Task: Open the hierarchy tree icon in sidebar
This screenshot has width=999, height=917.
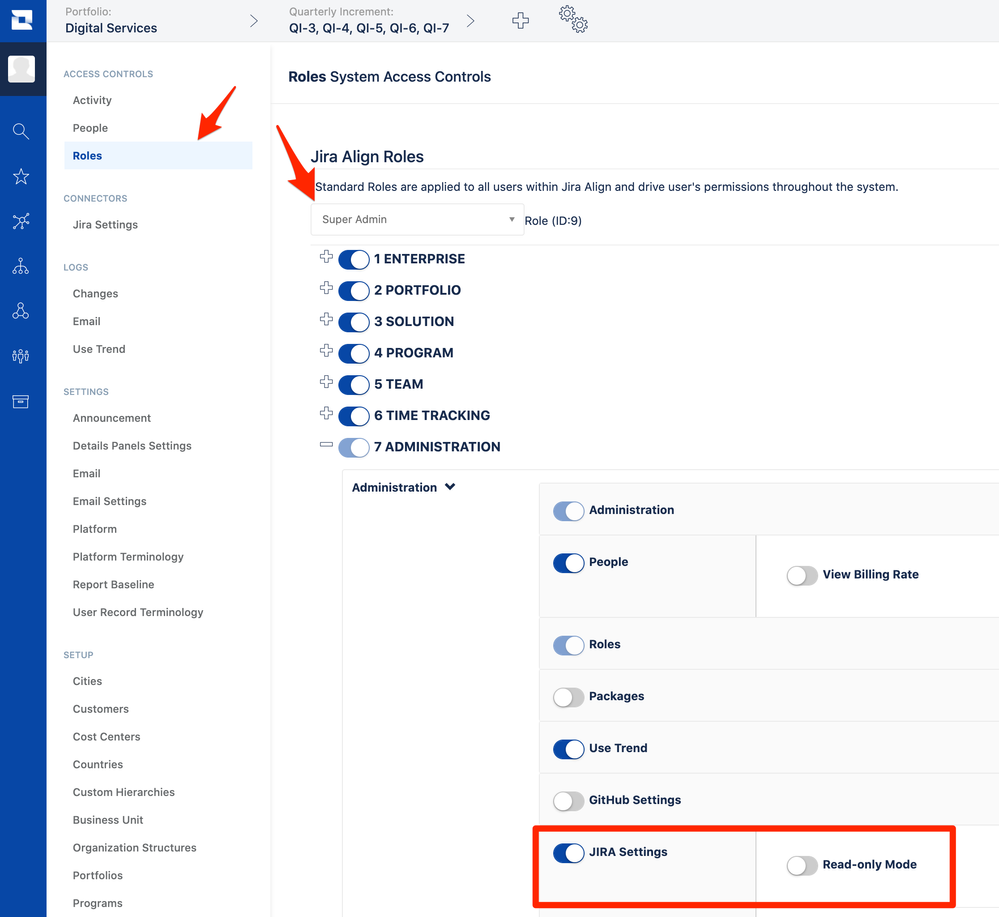Action: (21, 266)
